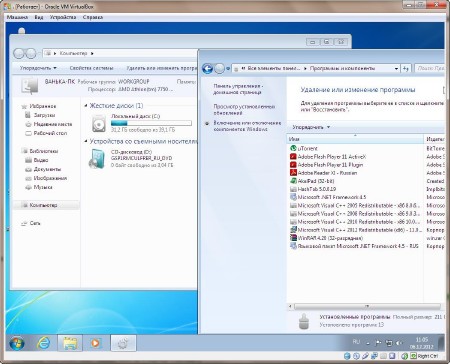Focus search box in Programs window
450x364 pixels.
click(430, 68)
